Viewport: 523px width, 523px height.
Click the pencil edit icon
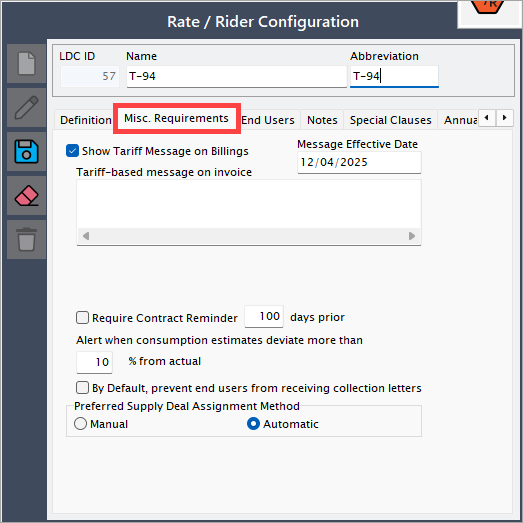26,107
